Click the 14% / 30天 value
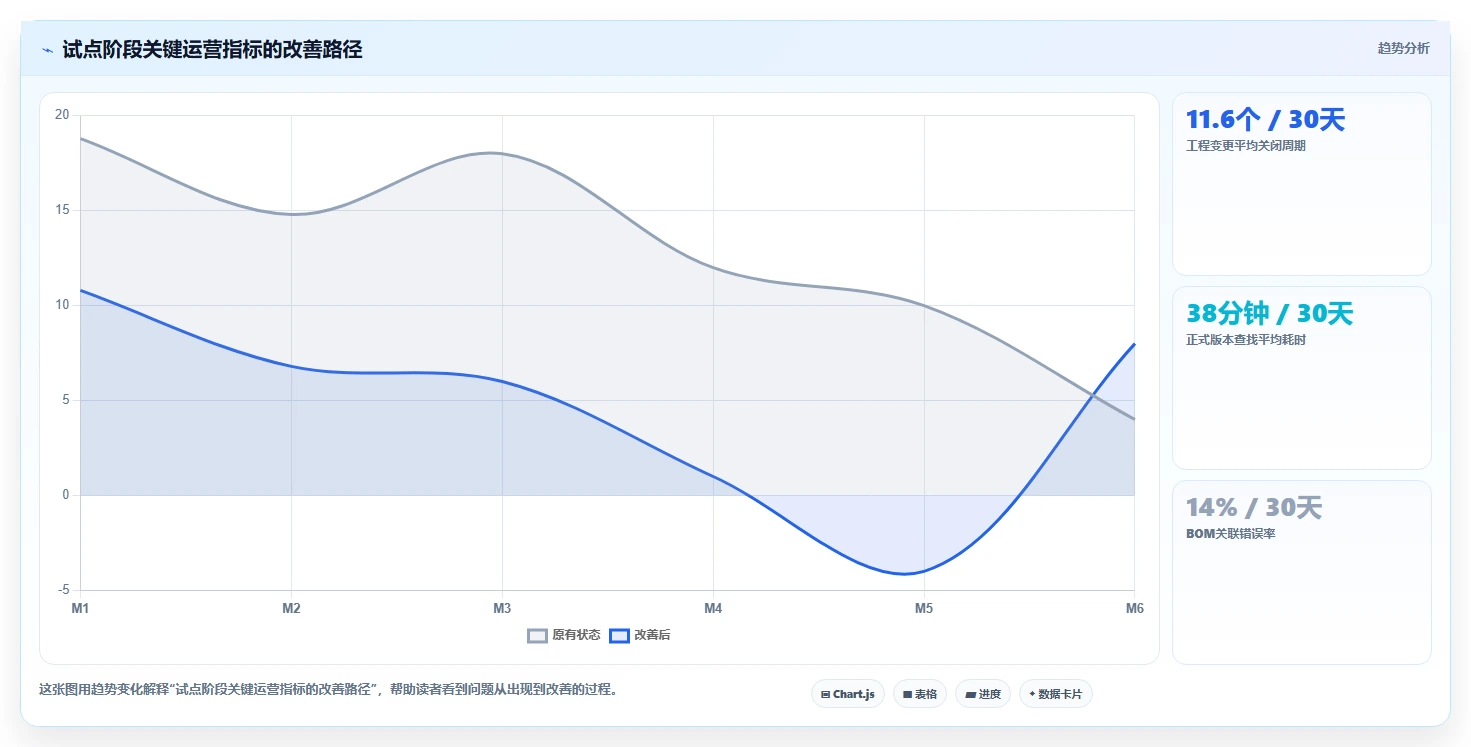The height and width of the screenshot is (747, 1471). (x=1254, y=508)
